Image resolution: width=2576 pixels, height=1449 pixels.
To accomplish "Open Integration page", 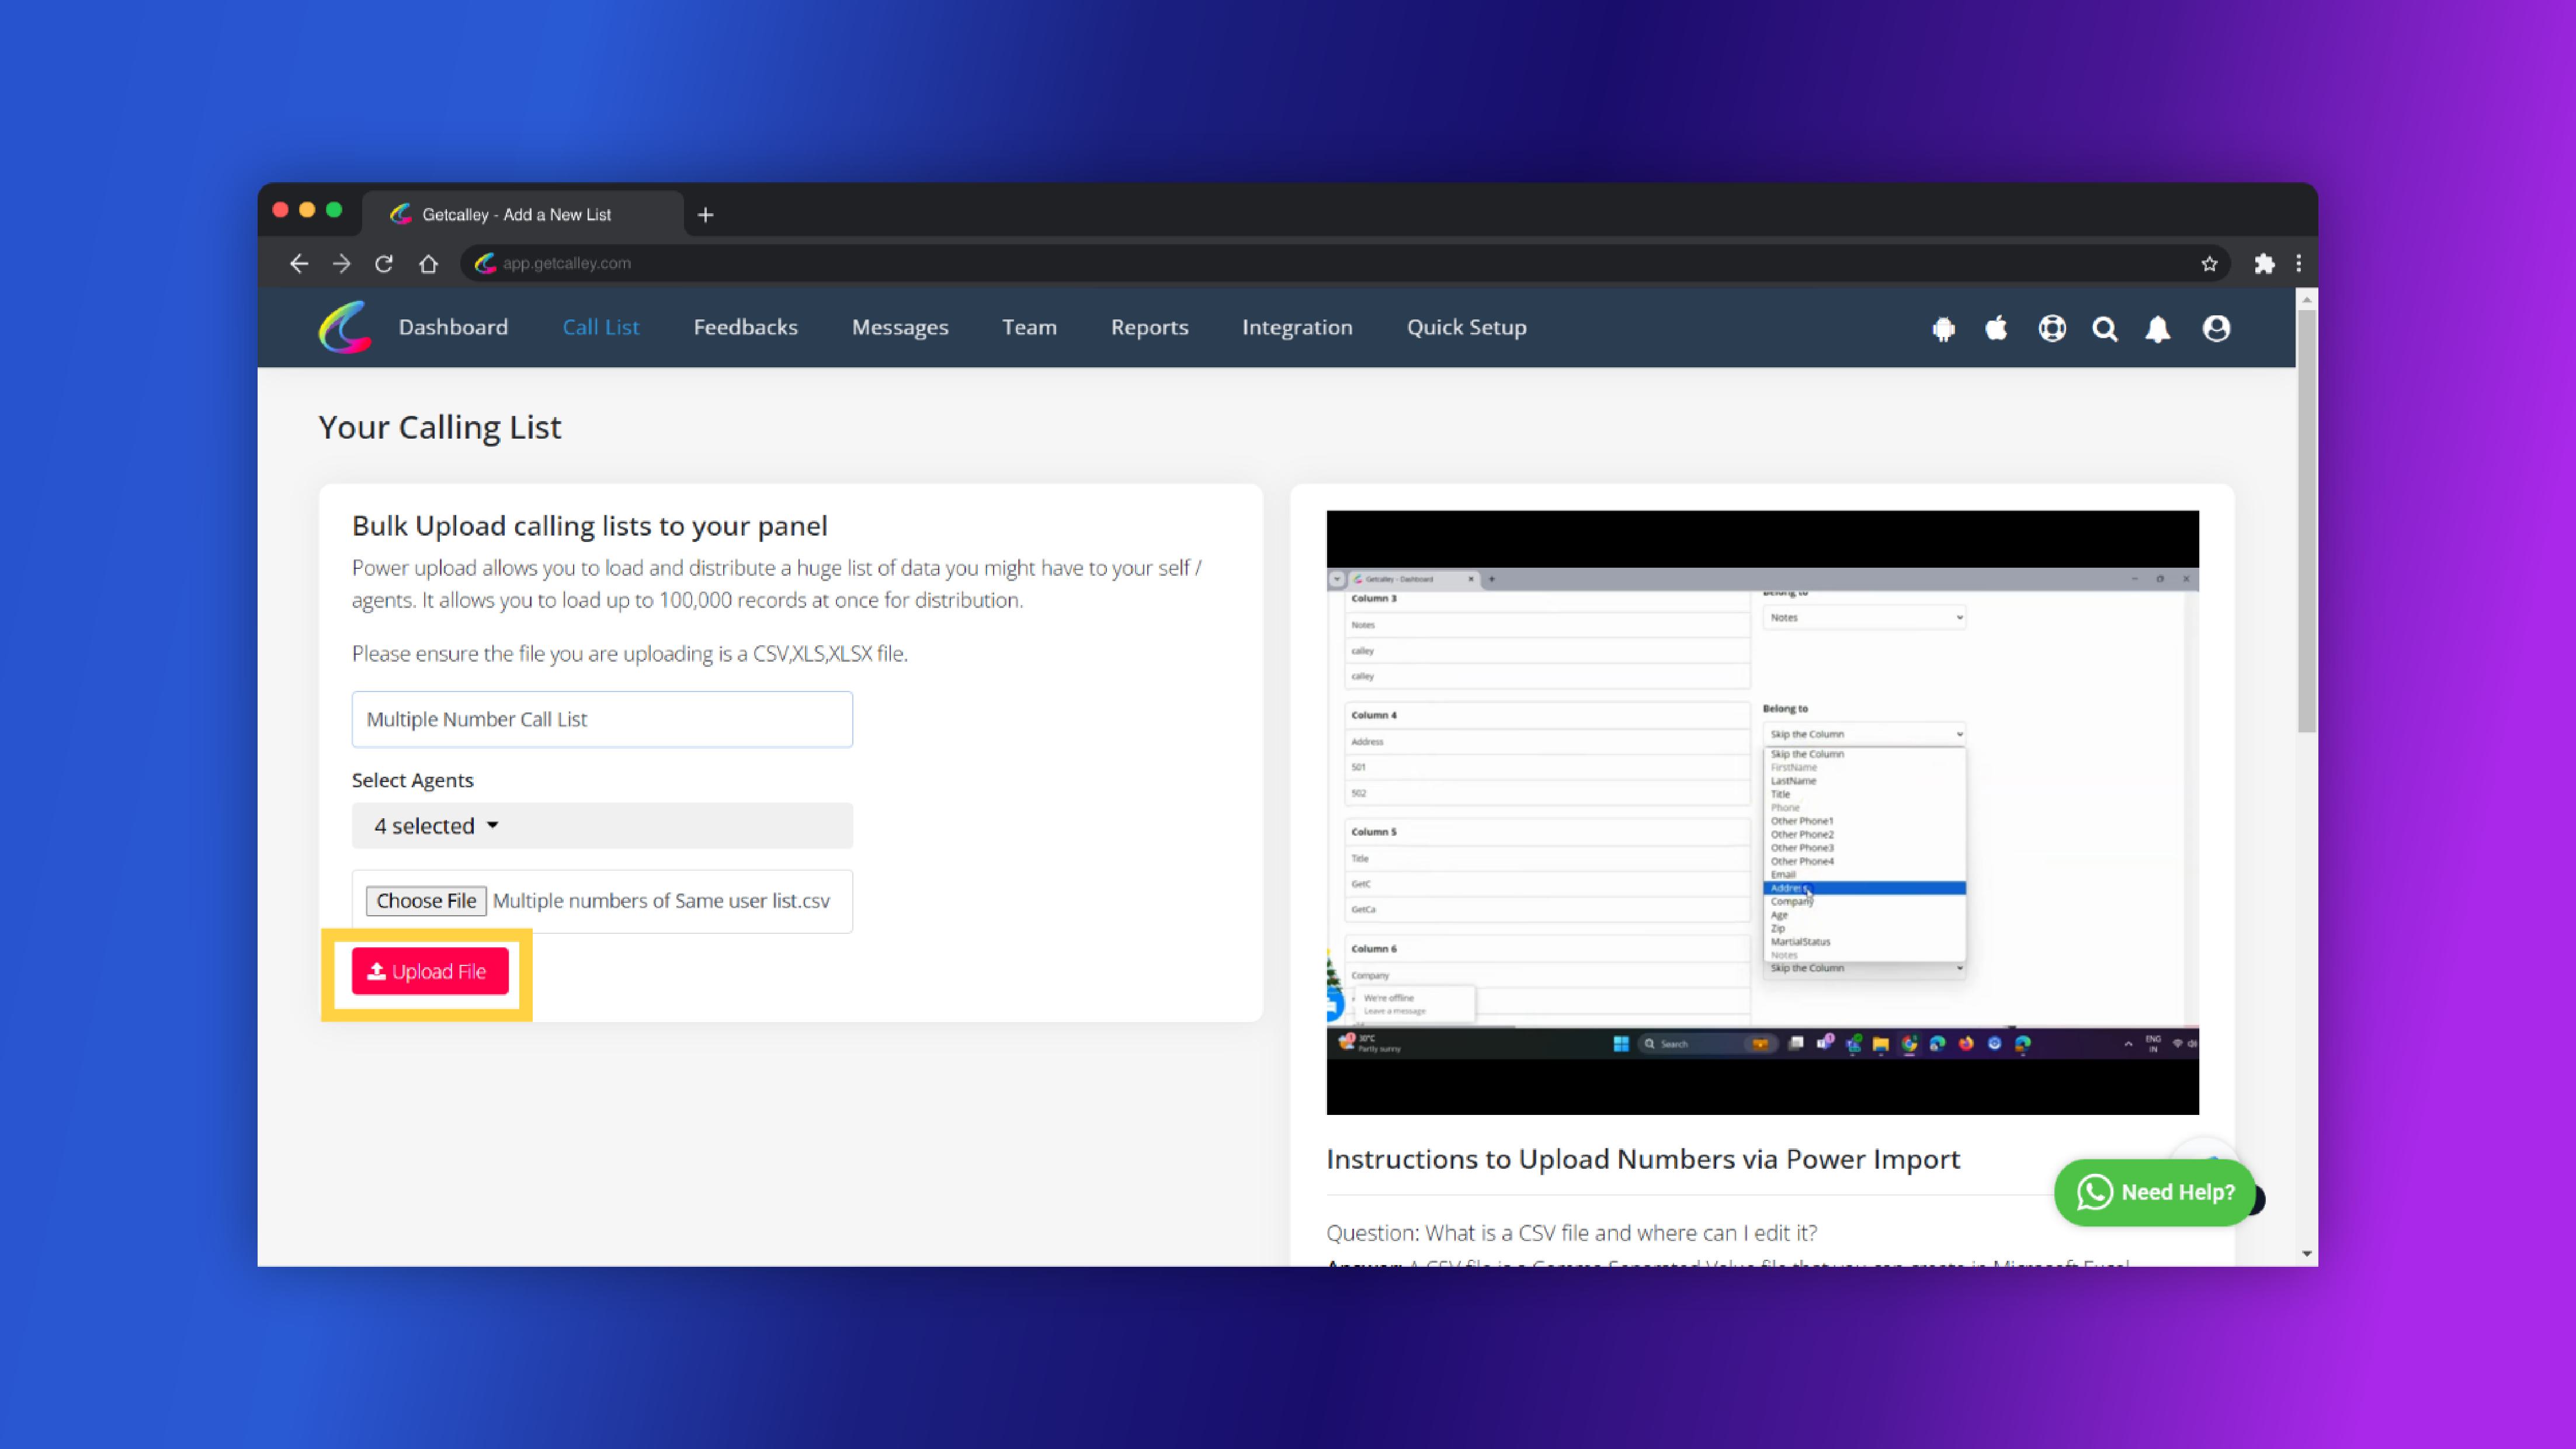I will (x=1297, y=327).
